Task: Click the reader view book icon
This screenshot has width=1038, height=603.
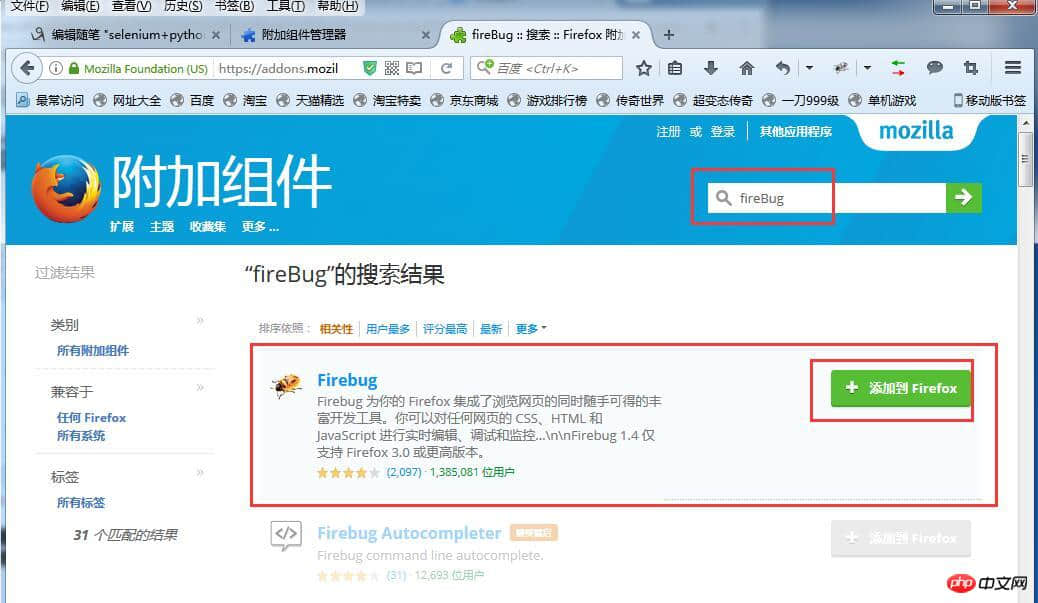Action: (x=414, y=68)
